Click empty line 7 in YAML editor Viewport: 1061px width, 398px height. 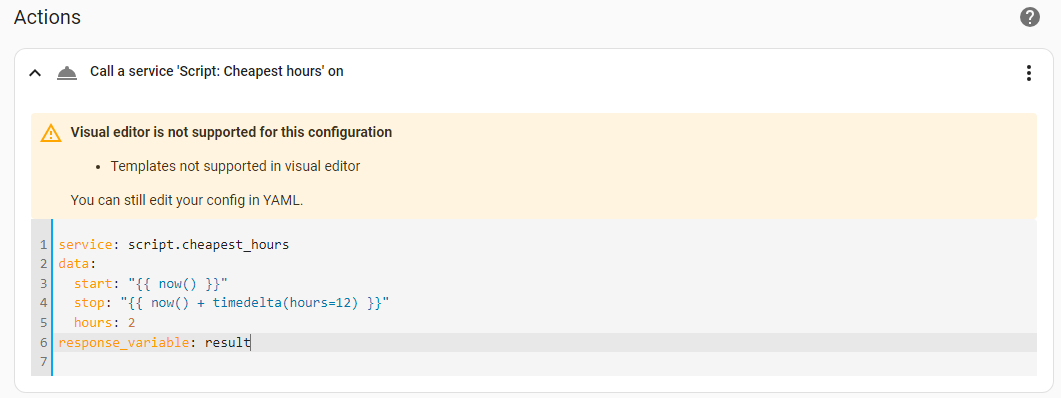[x=544, y=361]
